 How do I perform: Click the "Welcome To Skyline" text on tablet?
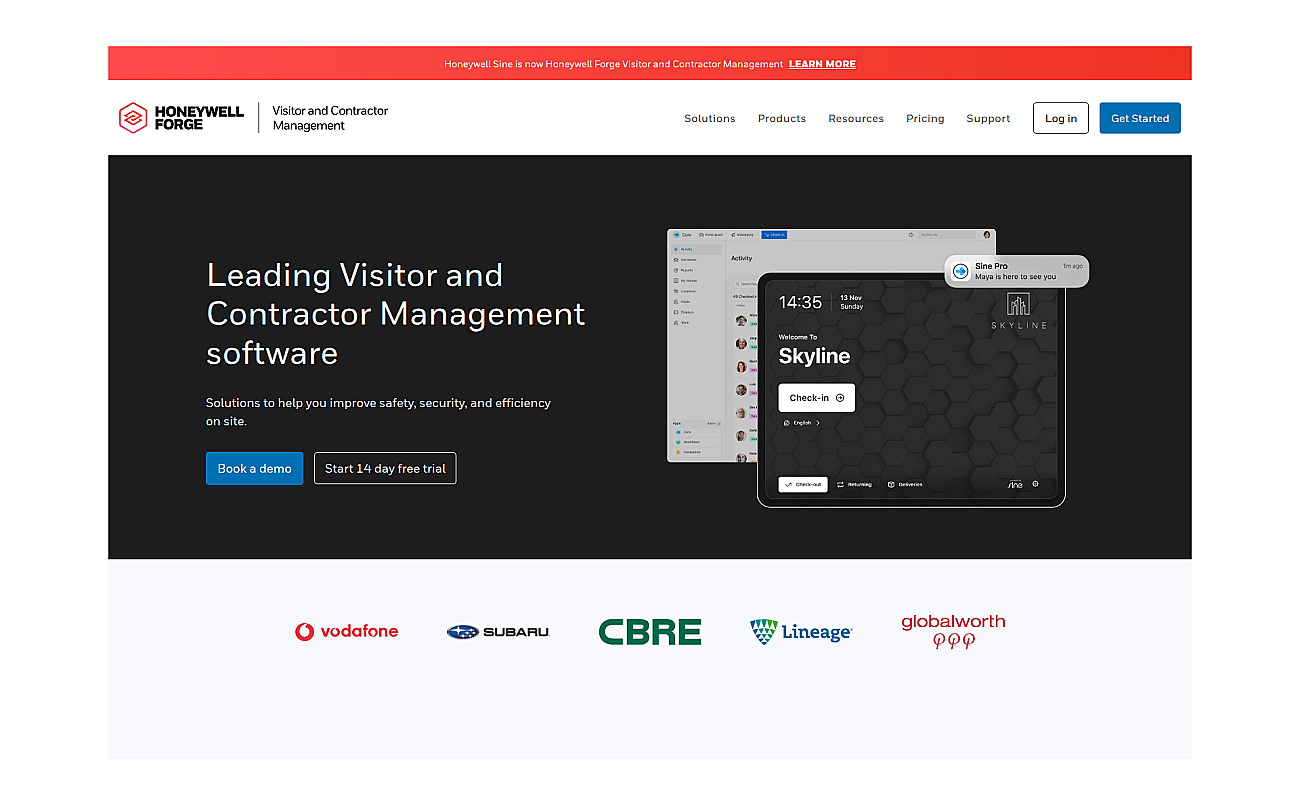814,351
